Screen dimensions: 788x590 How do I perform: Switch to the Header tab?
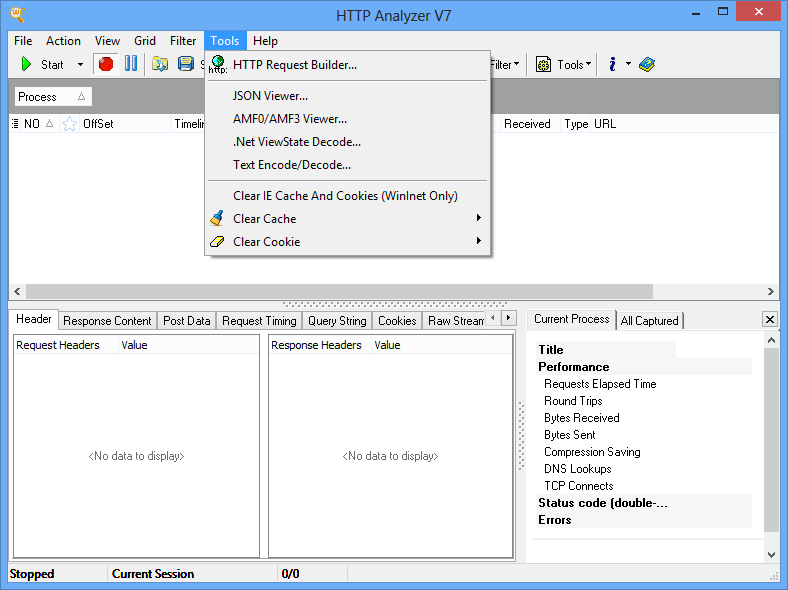point(34,319)
